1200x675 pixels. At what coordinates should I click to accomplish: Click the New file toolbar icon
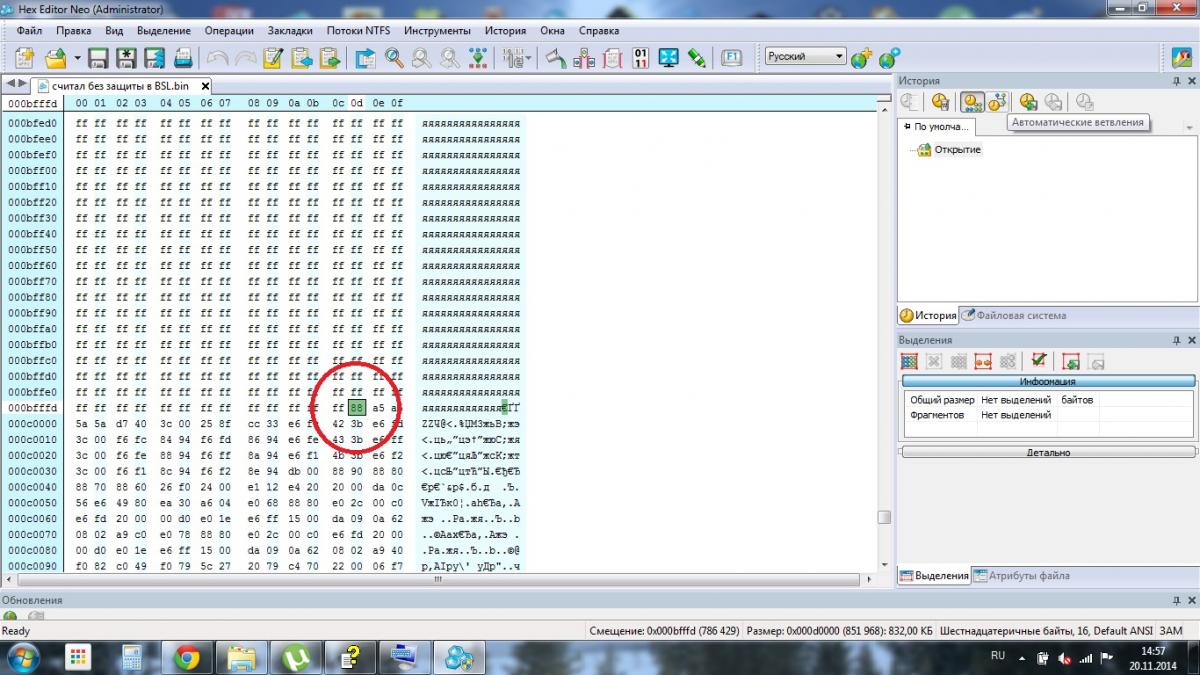point(24,57)
